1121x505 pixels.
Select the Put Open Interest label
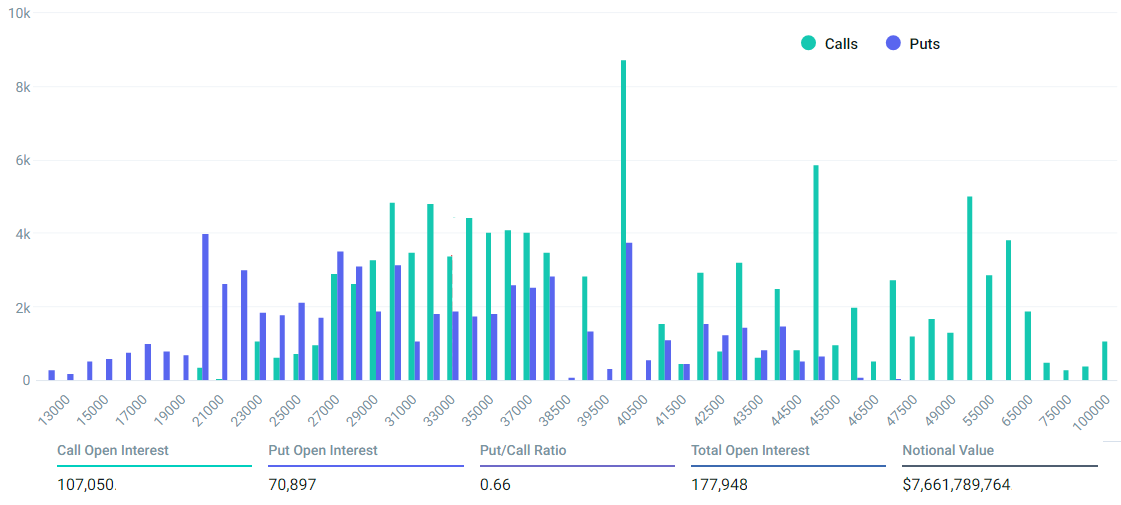tap(323, 451)
